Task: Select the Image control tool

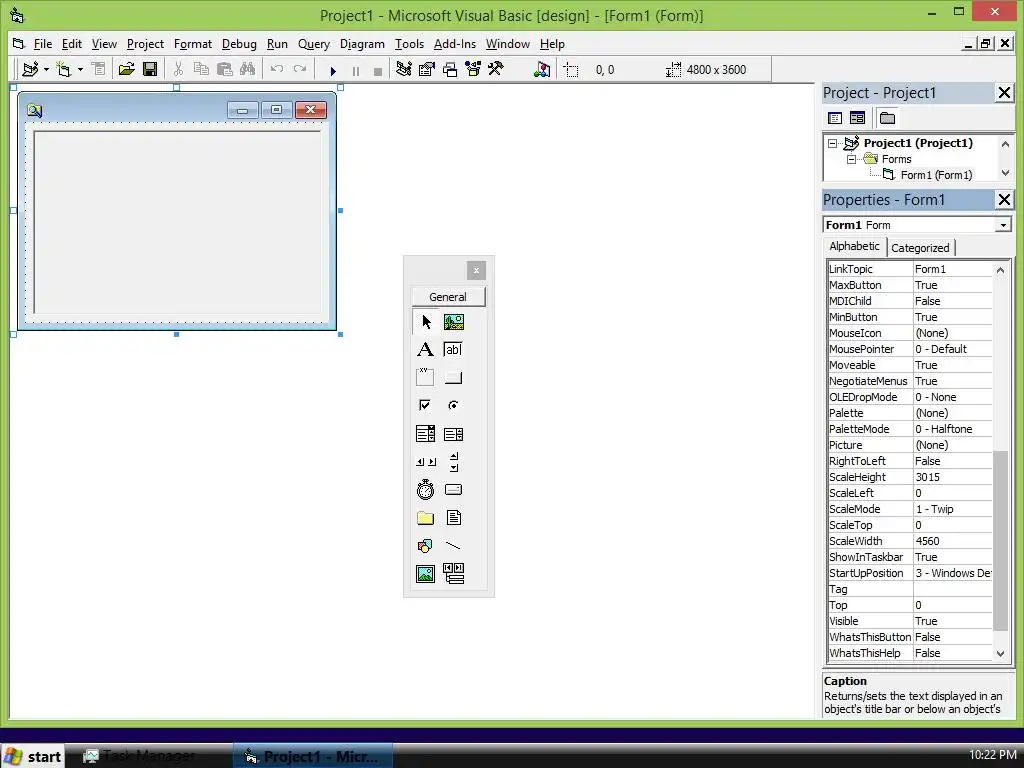Action: (425, 574)
